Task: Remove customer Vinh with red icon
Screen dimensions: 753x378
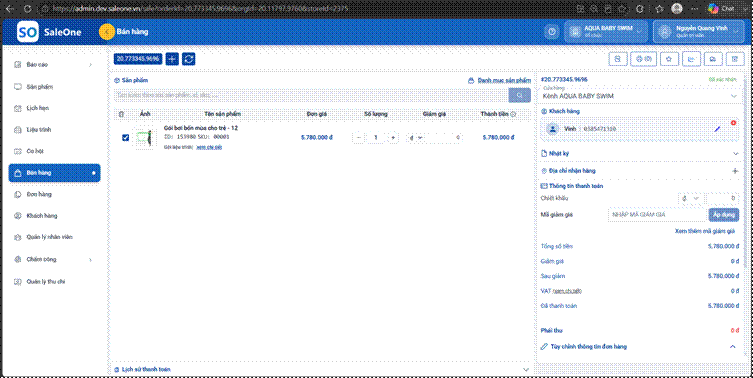Action: (x=733, y=123)
